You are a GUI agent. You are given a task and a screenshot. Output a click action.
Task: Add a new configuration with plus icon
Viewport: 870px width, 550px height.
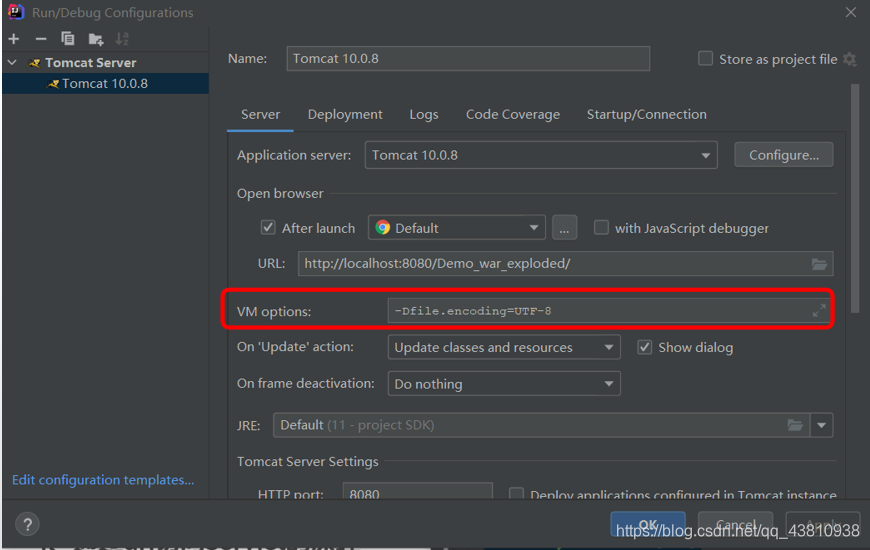[14, 39]
